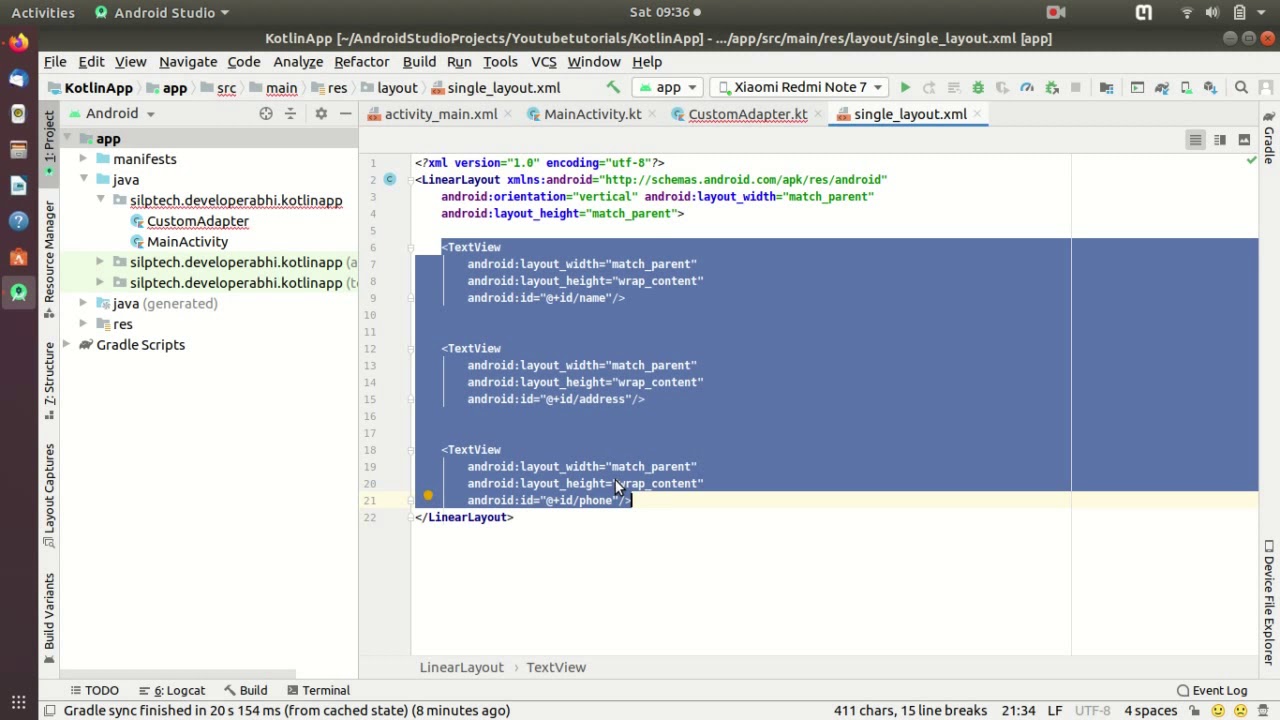This screenshot has width=1280, height=720.
Task: Open the Project Structure toolbar icon
Action: (1106, 87)
